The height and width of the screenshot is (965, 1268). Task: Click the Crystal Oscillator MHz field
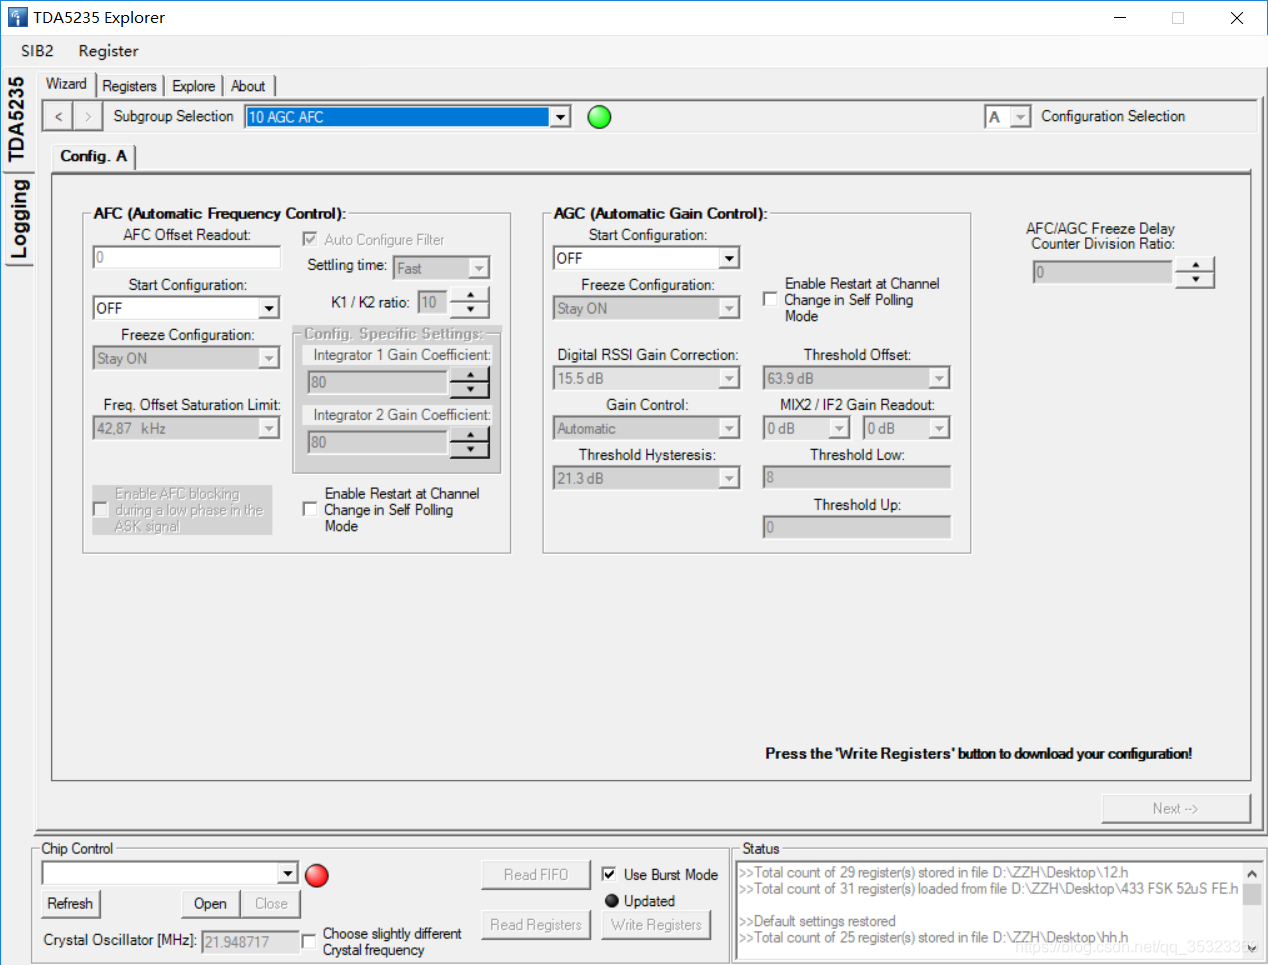click(x=251, y=942)
